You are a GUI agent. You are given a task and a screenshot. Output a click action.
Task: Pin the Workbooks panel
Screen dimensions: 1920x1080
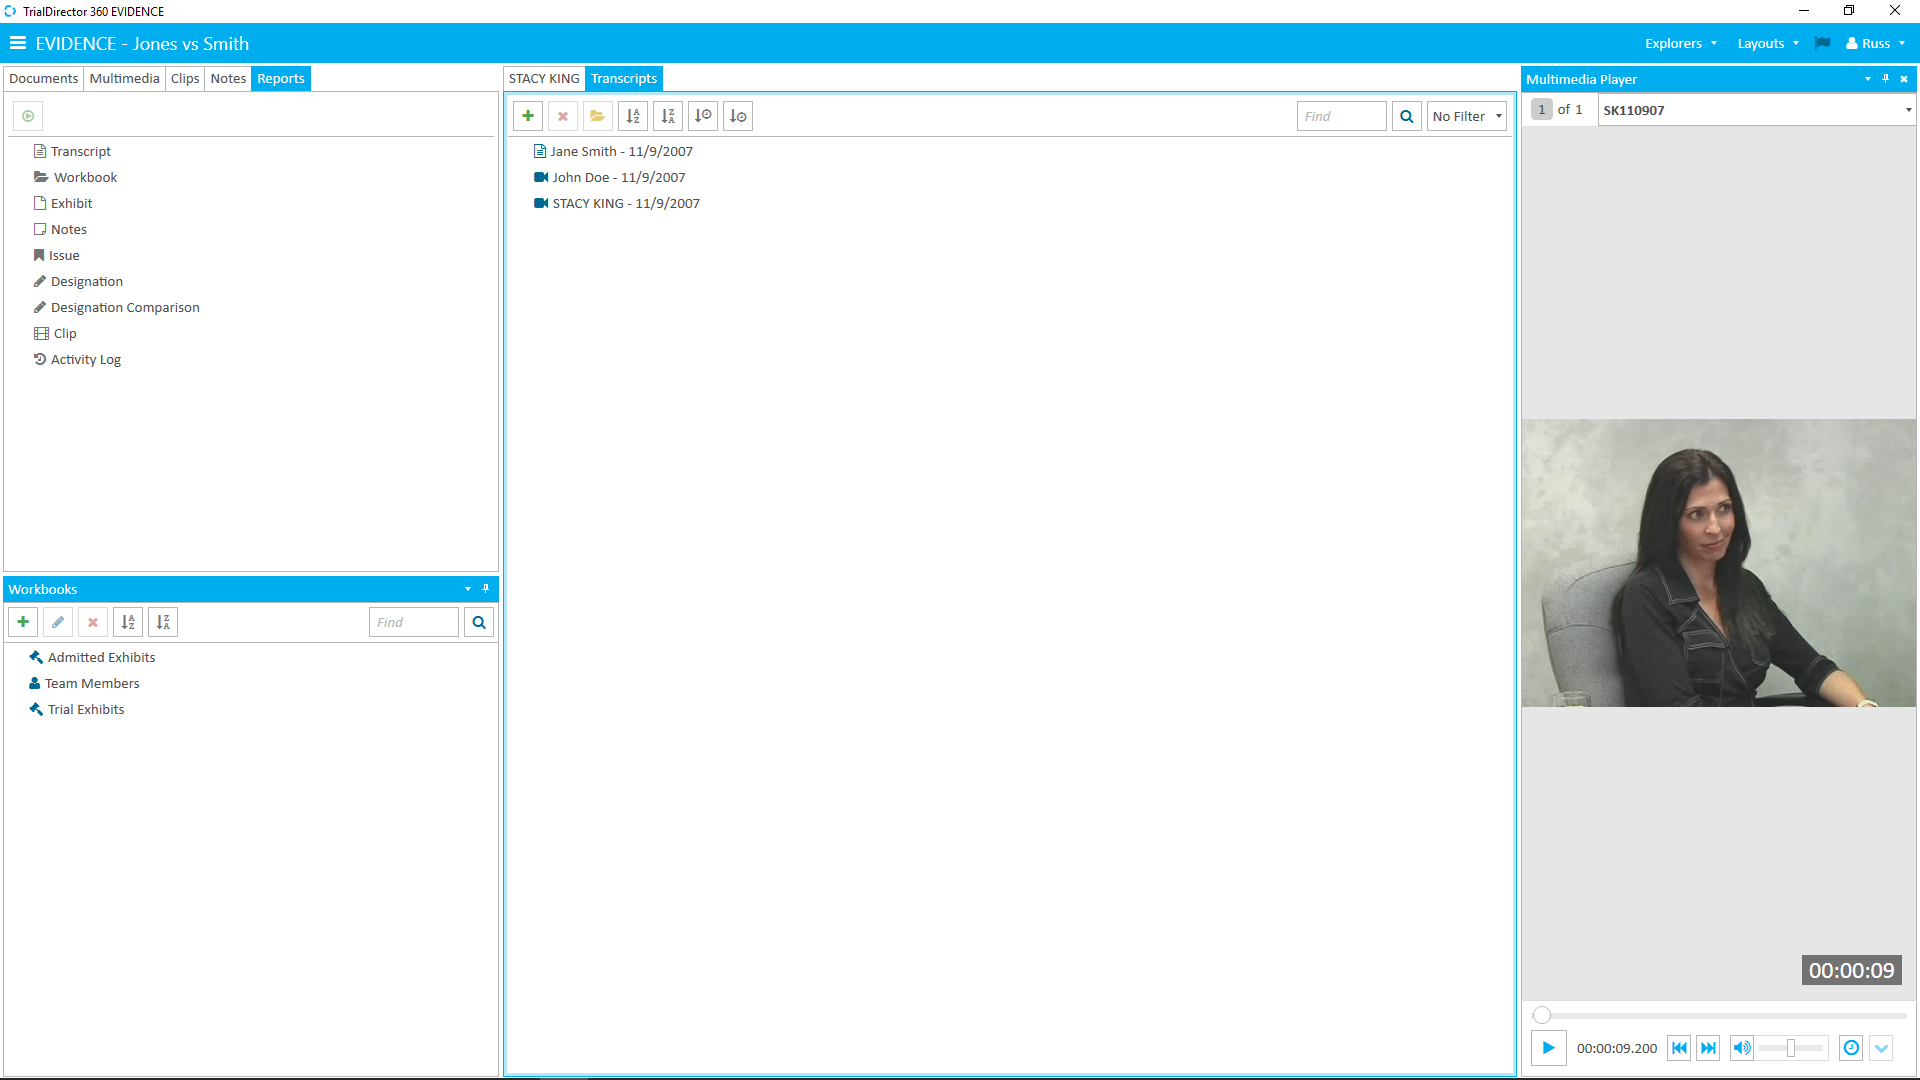click(486, 589)
